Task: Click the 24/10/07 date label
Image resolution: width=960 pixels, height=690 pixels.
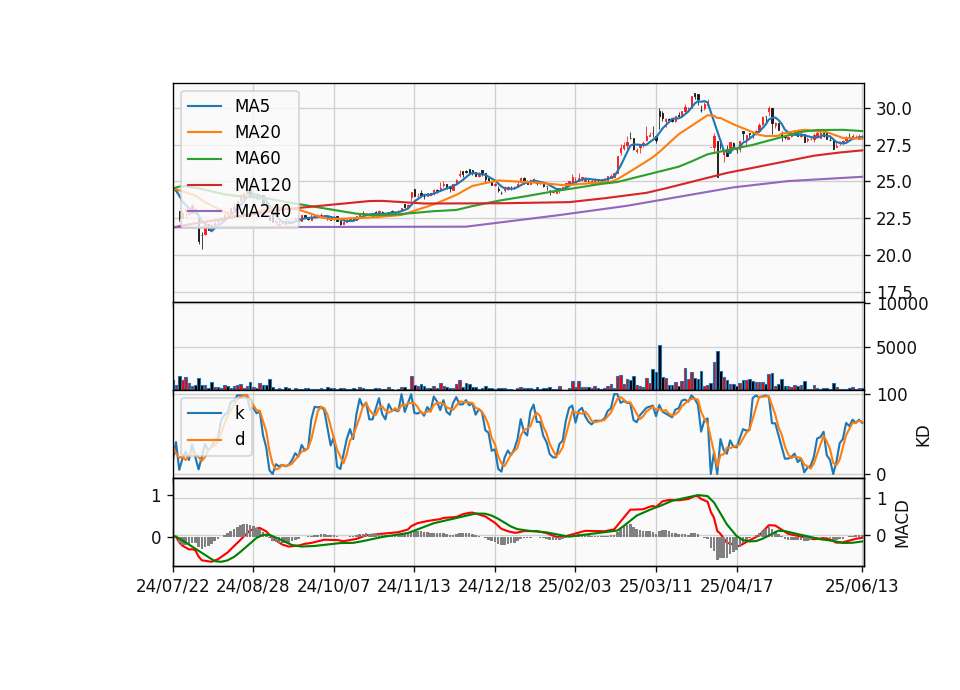Action: point(334,586)
